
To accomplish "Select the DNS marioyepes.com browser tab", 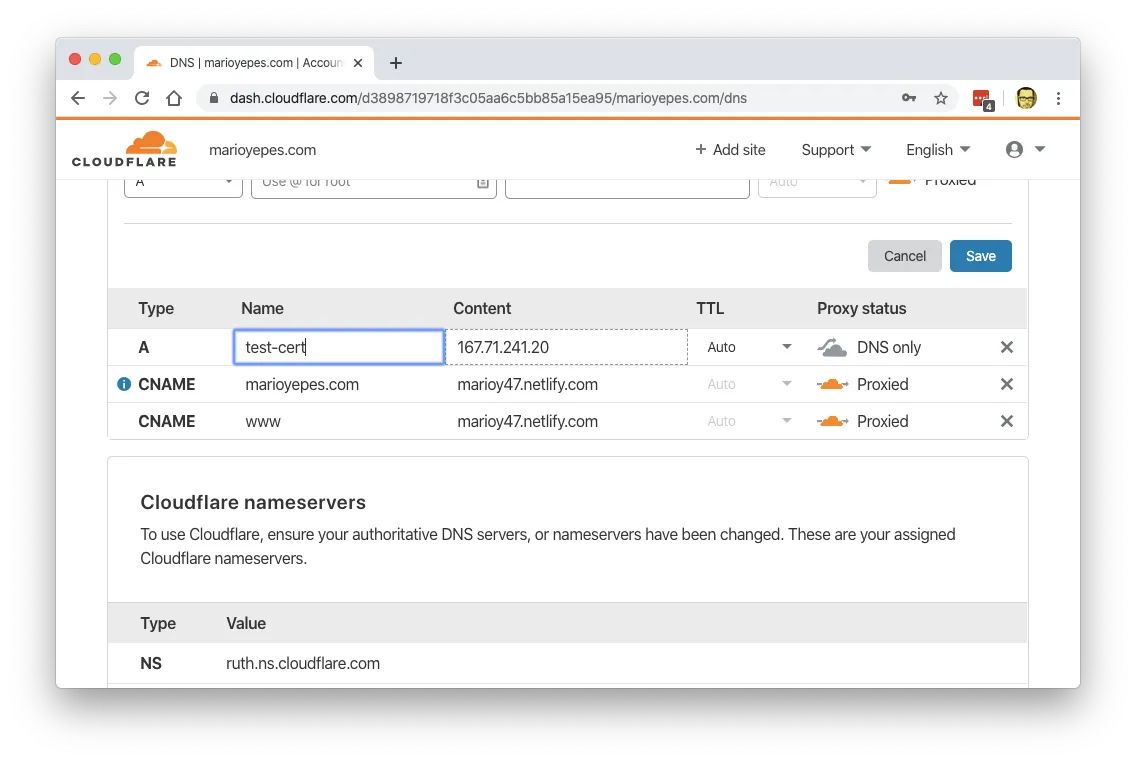I will click(254, 63).
